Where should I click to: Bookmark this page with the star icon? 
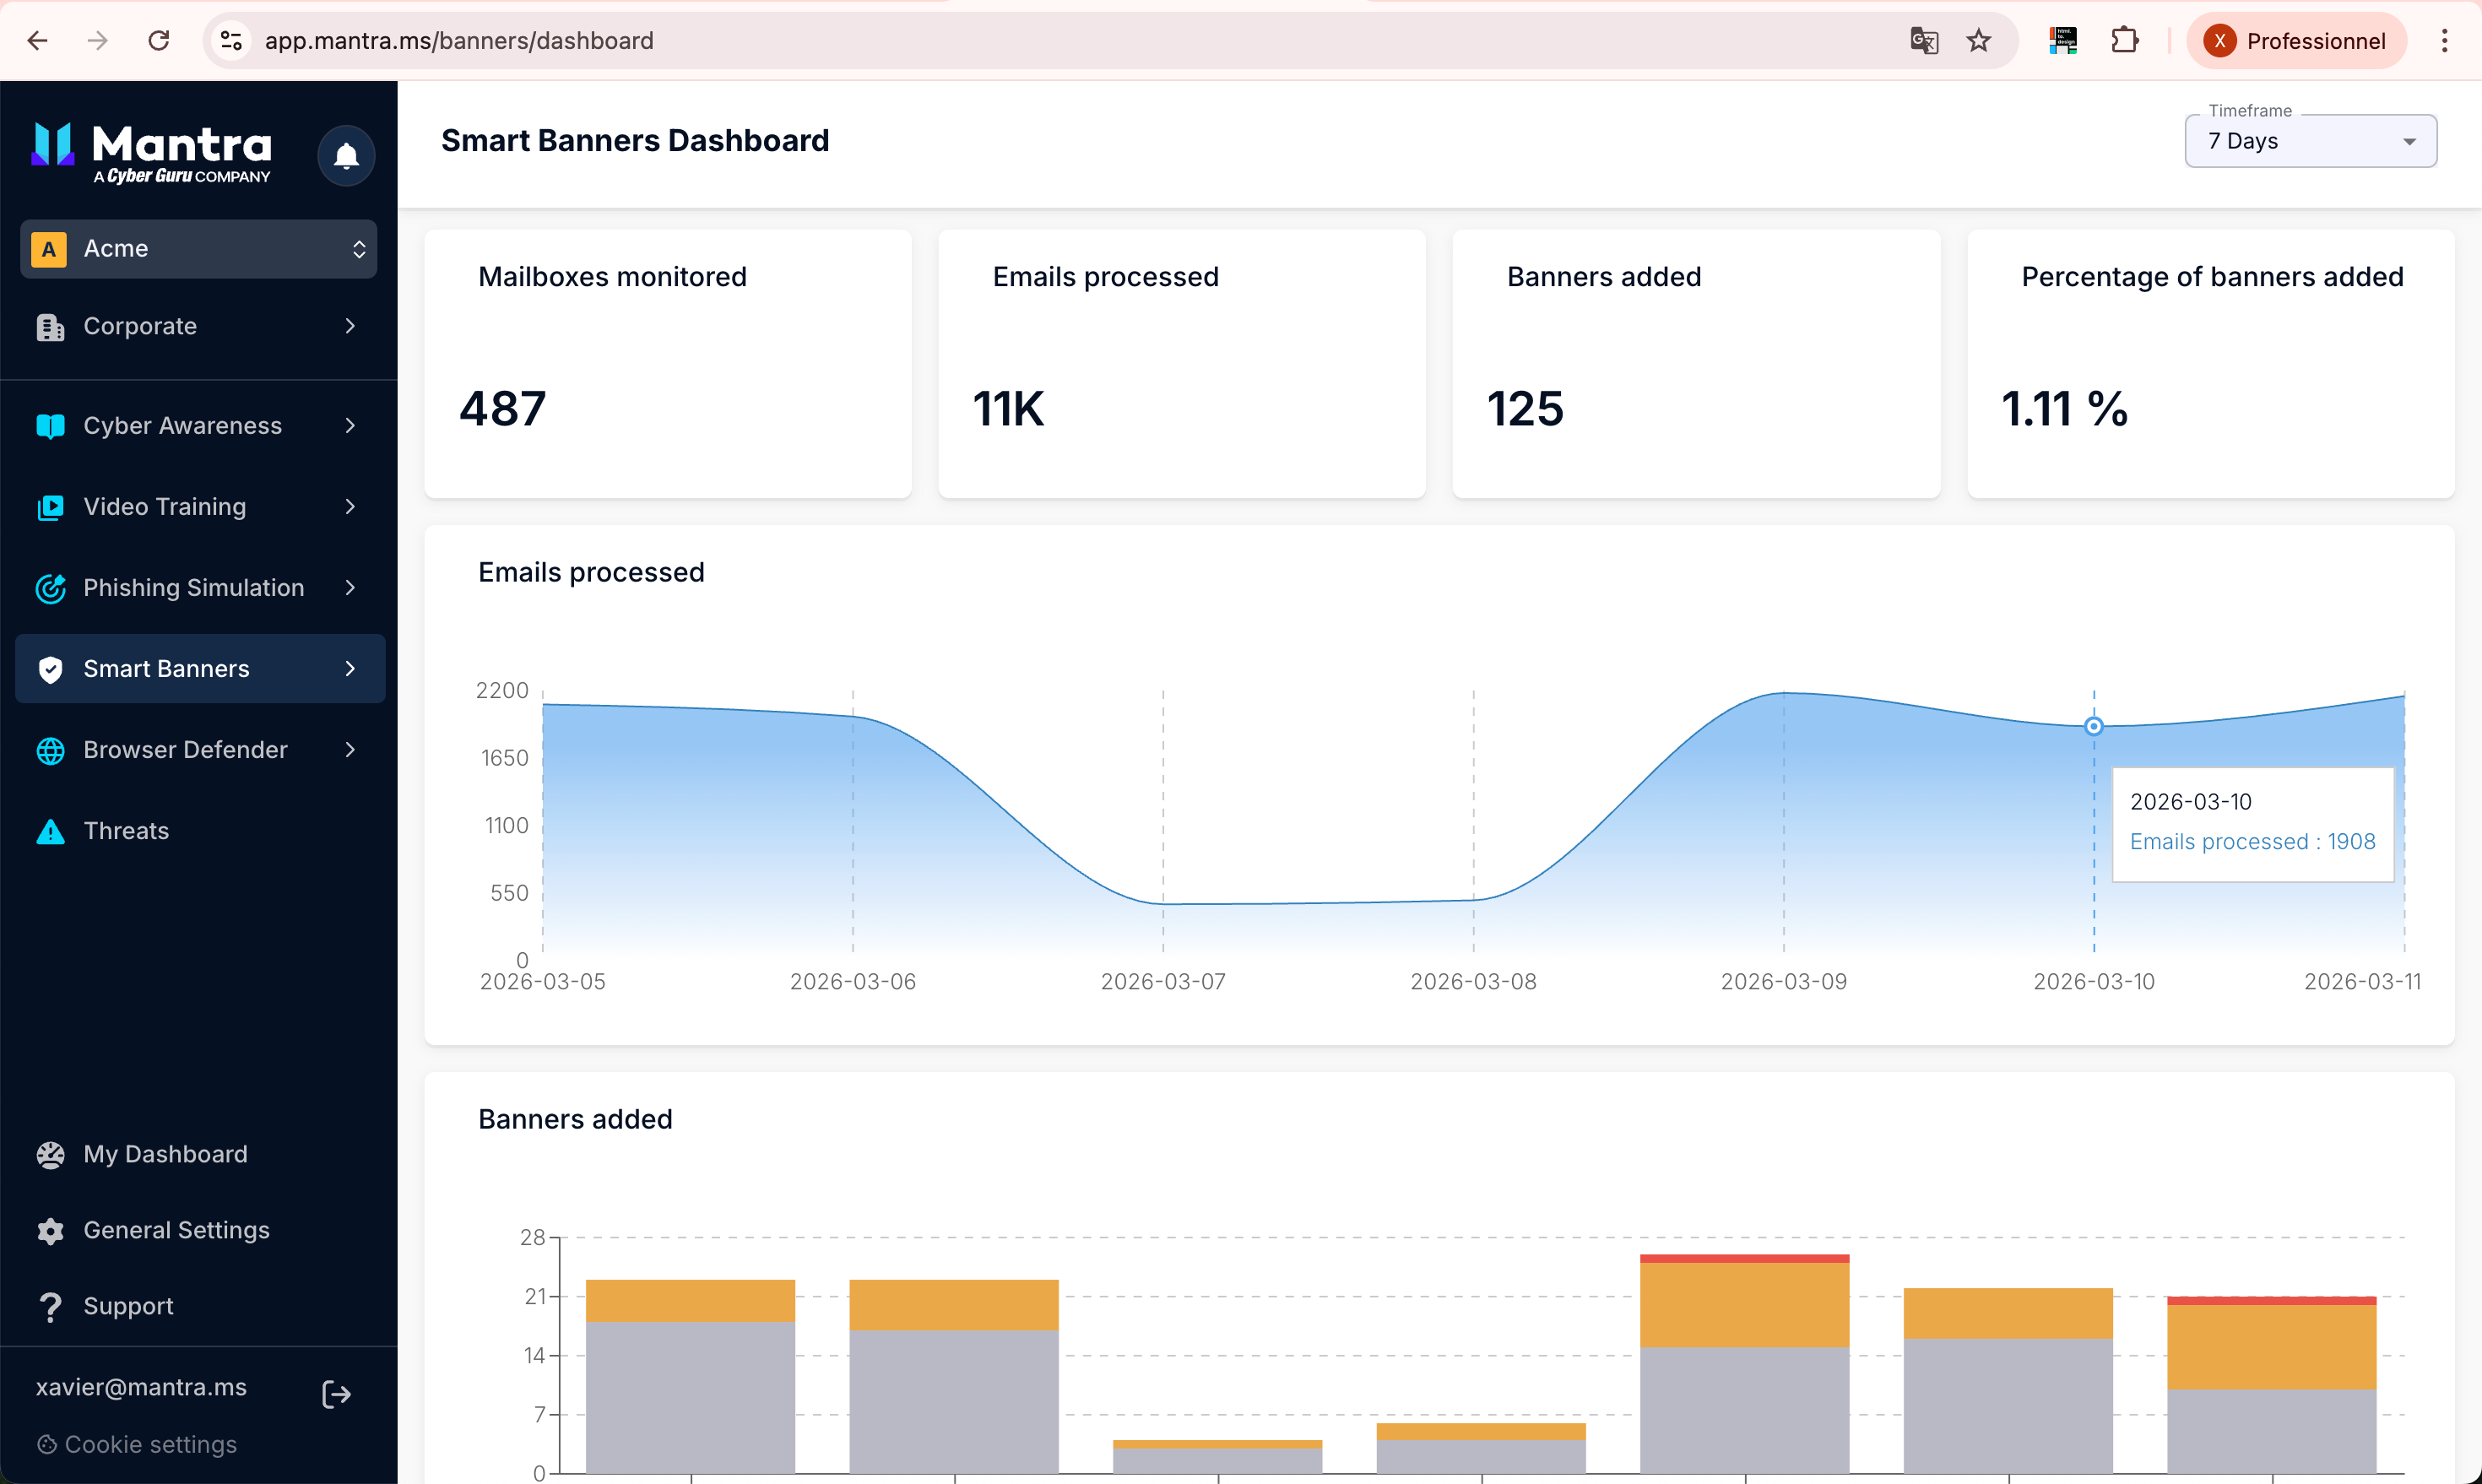pyautogui.click(x=1978, y=41)
